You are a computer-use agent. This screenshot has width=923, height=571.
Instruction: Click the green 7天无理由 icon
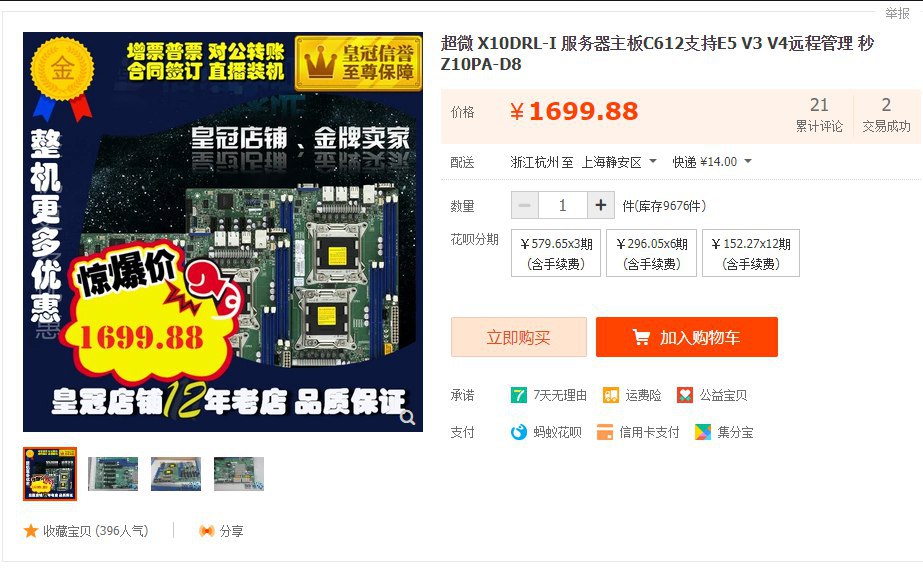(x=519, y=395)
